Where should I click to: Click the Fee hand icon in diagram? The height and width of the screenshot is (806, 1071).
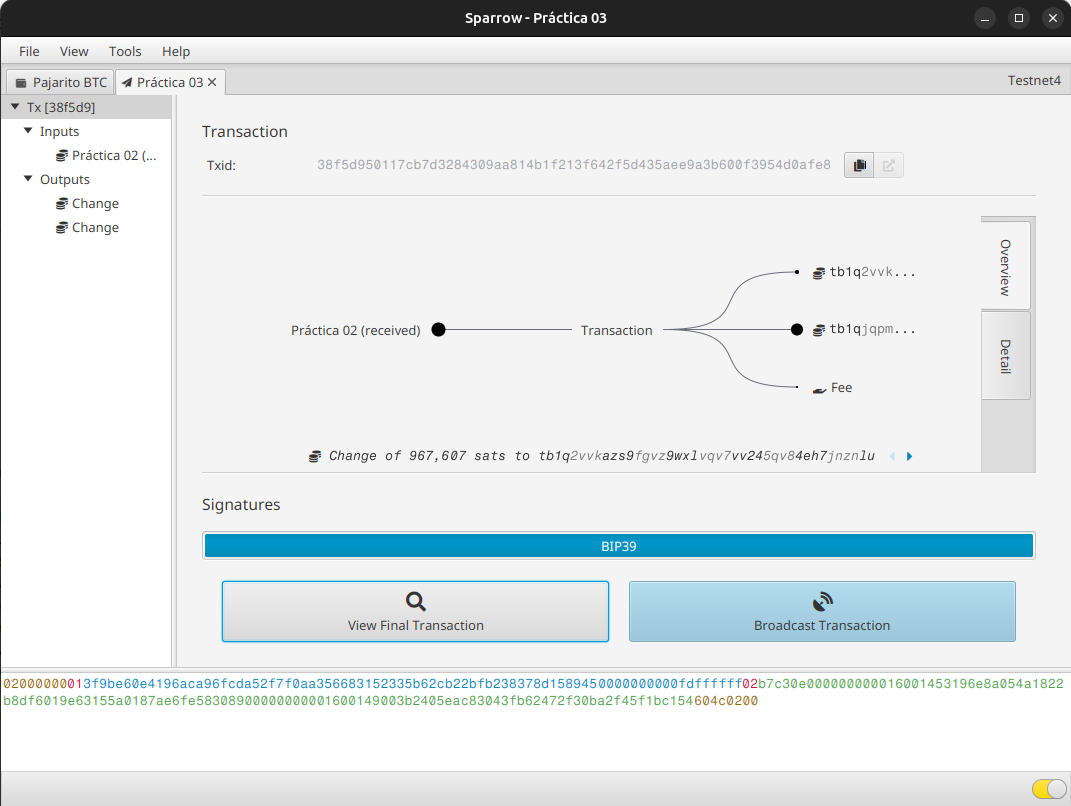tap(819, 389)
